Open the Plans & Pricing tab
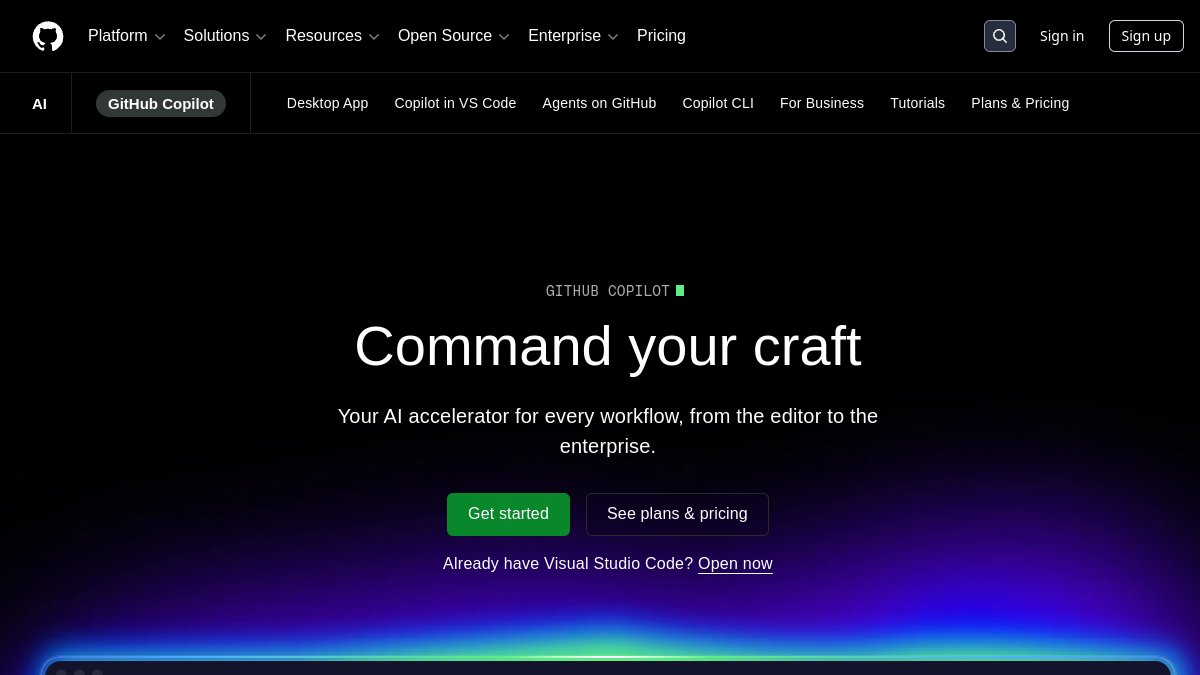1200x675 pixels. coord(1020,103)
